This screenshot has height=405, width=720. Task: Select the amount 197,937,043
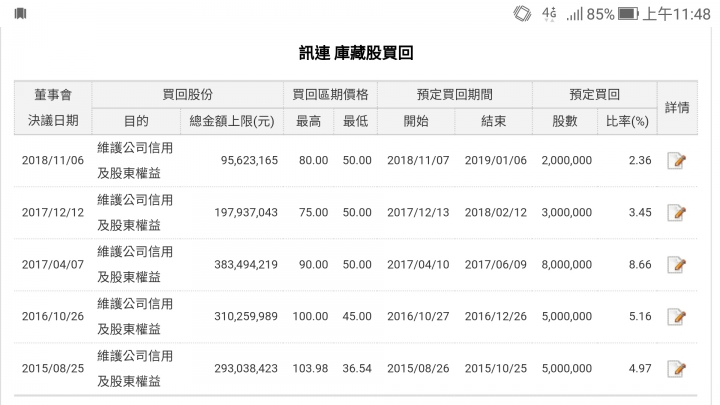point(246,213)
